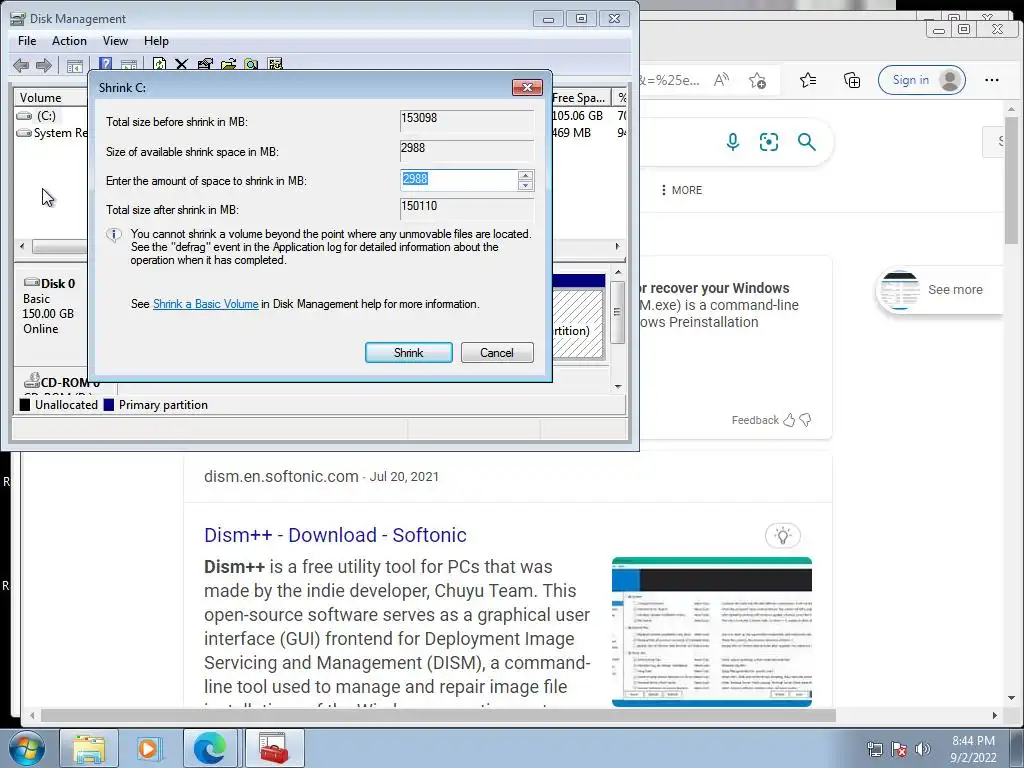Click the magnifier search icon in Bing
Viewport: 1024px width, 768px height.
point(807,142)
